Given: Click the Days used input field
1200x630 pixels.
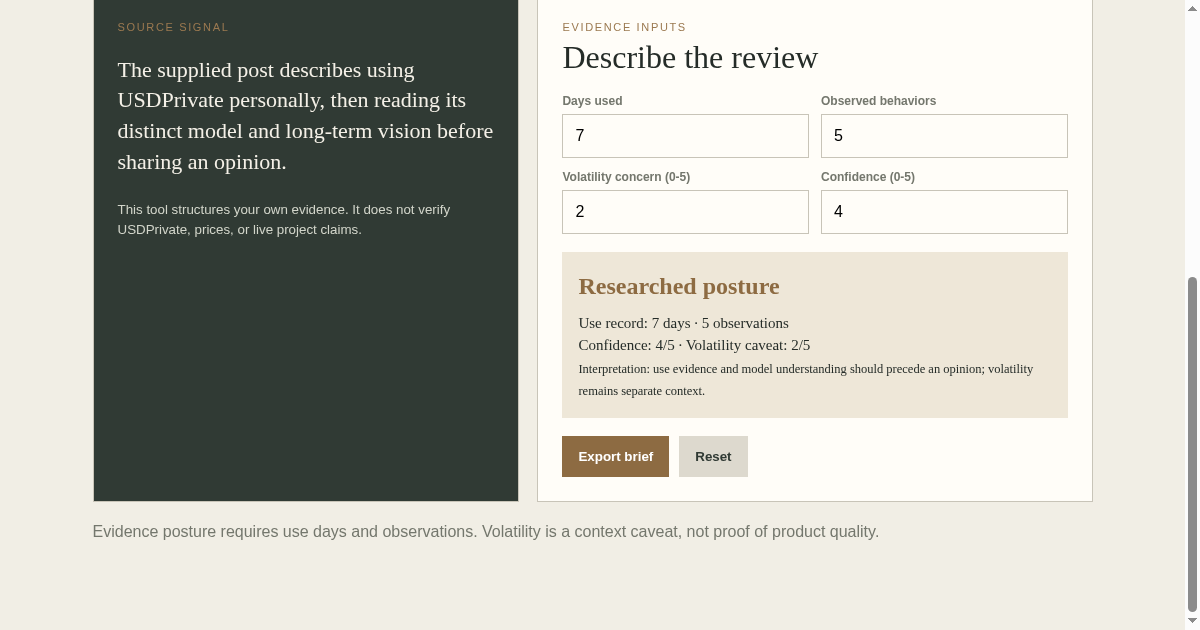Looking at the screenshot, I should pyautogui.click(x=685, y=136).
